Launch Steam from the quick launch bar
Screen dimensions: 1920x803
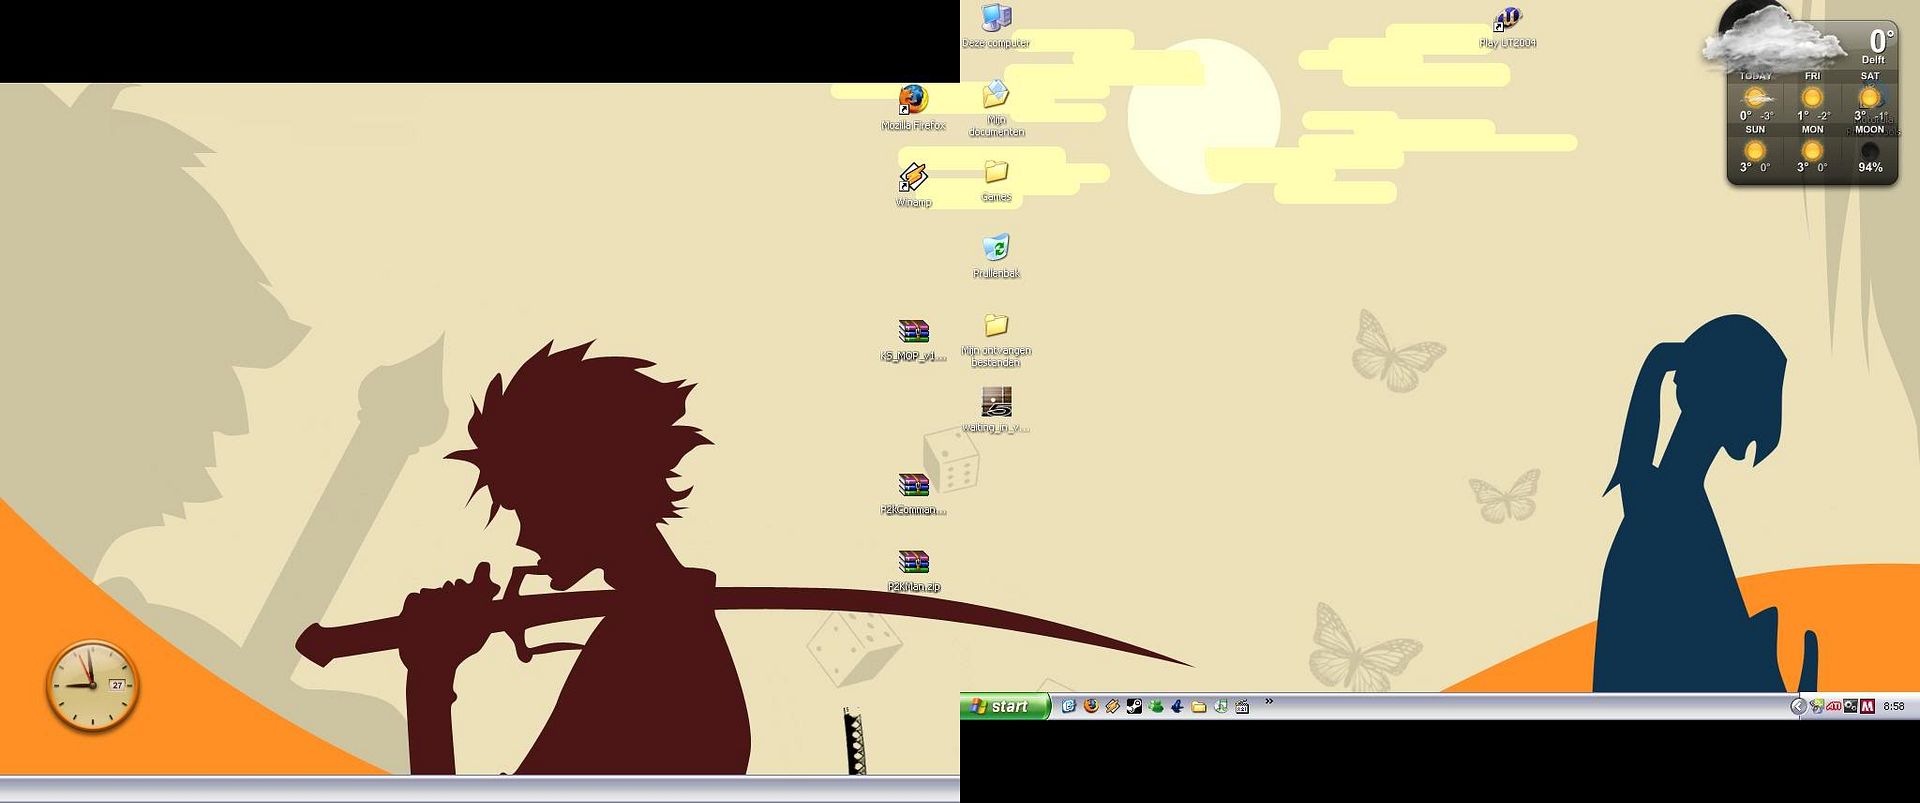(x=1134, y=706)
